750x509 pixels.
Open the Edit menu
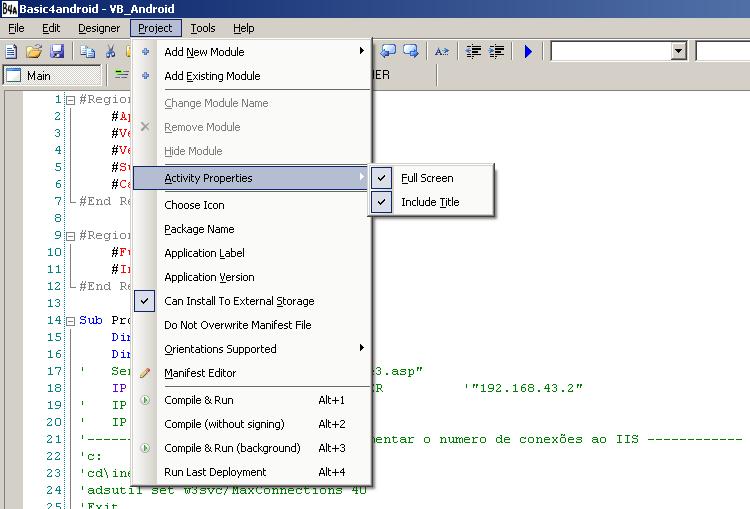[51, 28]
